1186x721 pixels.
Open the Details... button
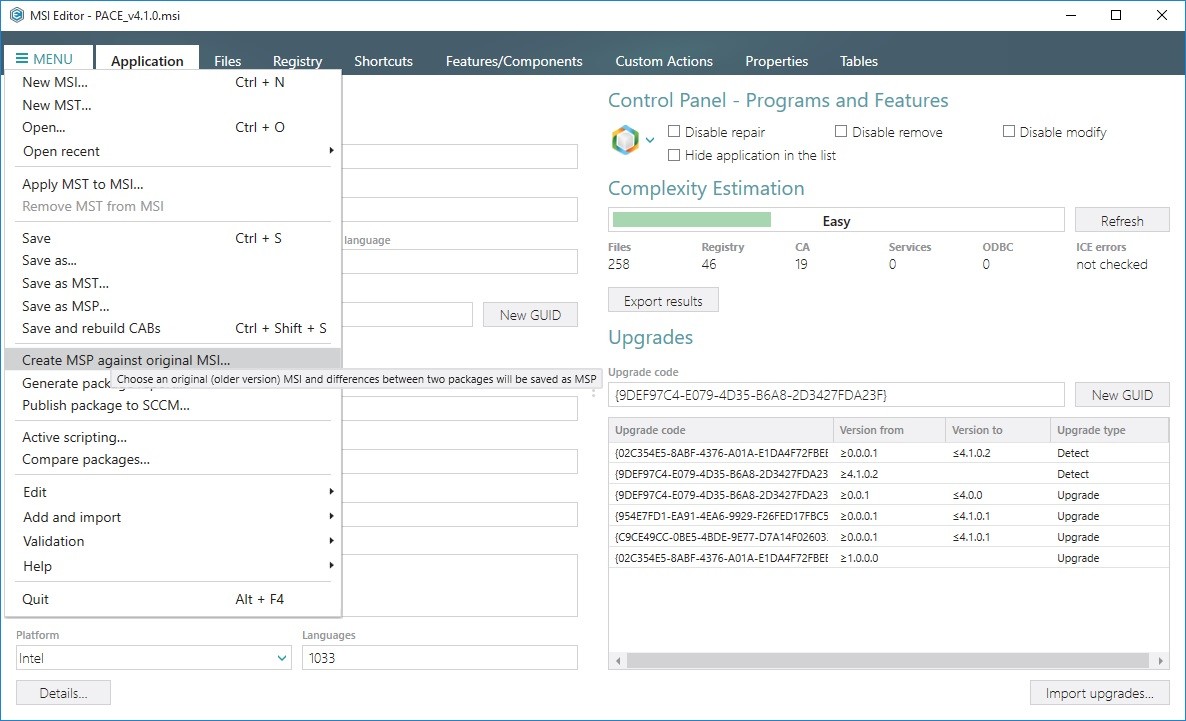coord(64,693)
